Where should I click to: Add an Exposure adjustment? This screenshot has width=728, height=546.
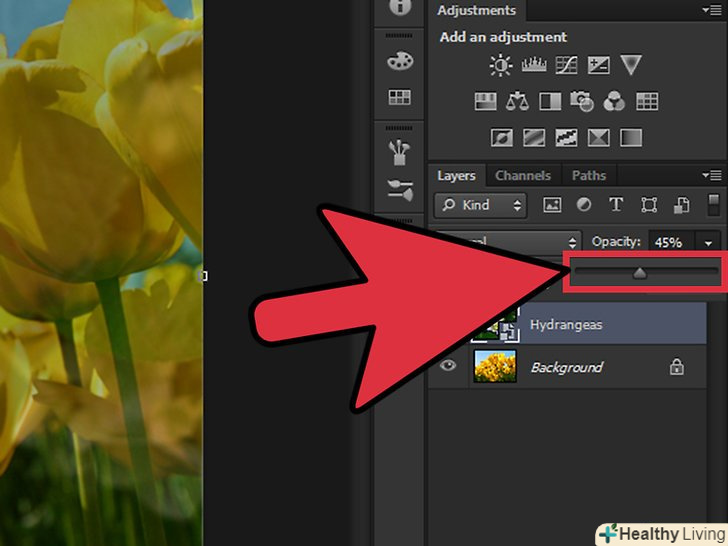click(x=598, y=65)
